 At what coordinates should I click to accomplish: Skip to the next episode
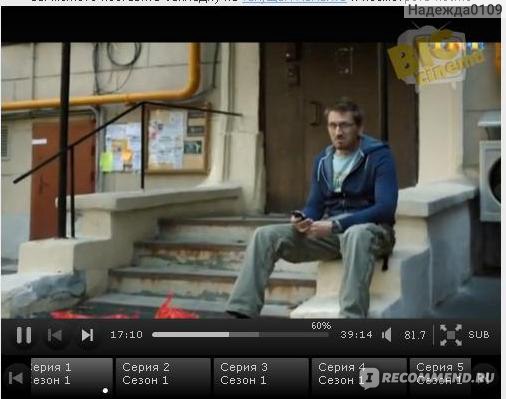(88, 335)
